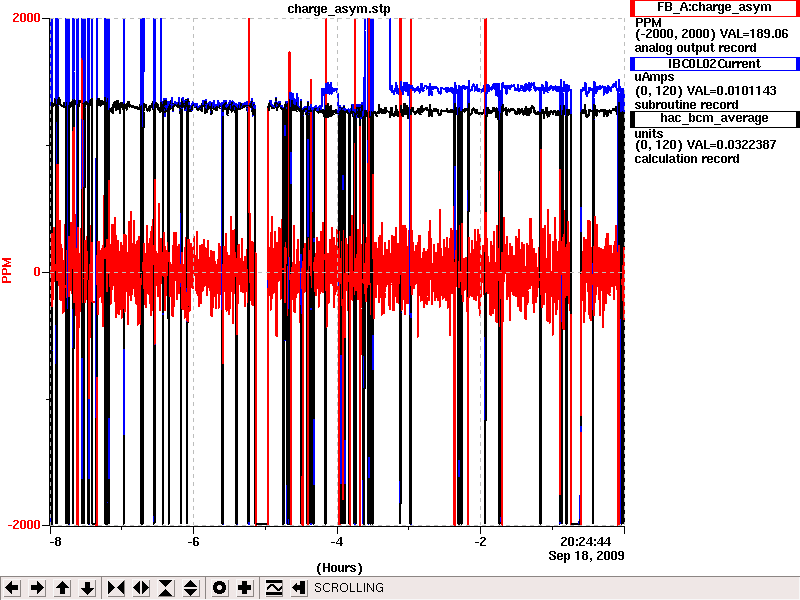Click the 'units' label under hac_bcm_average
The height and width of the screenshot is (600, 800).
[648, 134]
